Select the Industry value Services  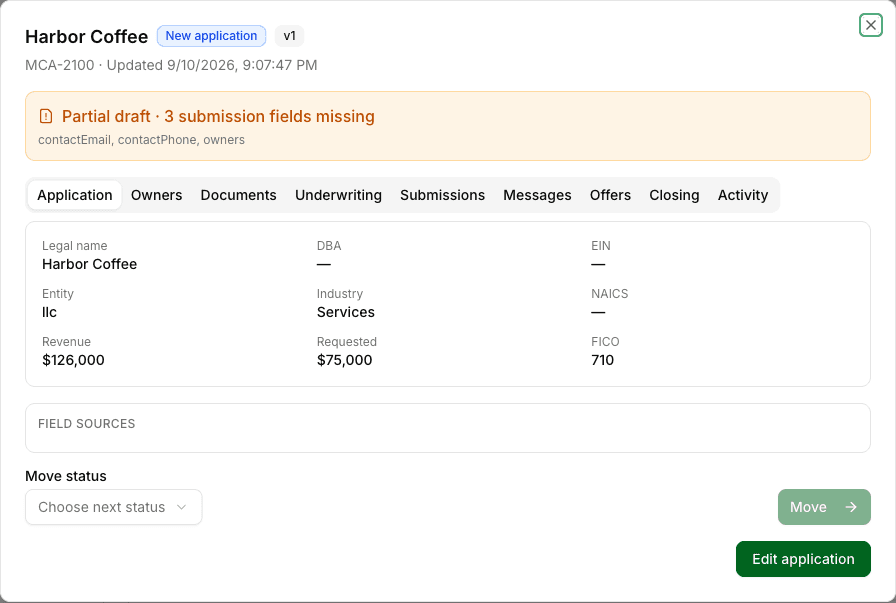click(346, 312)
